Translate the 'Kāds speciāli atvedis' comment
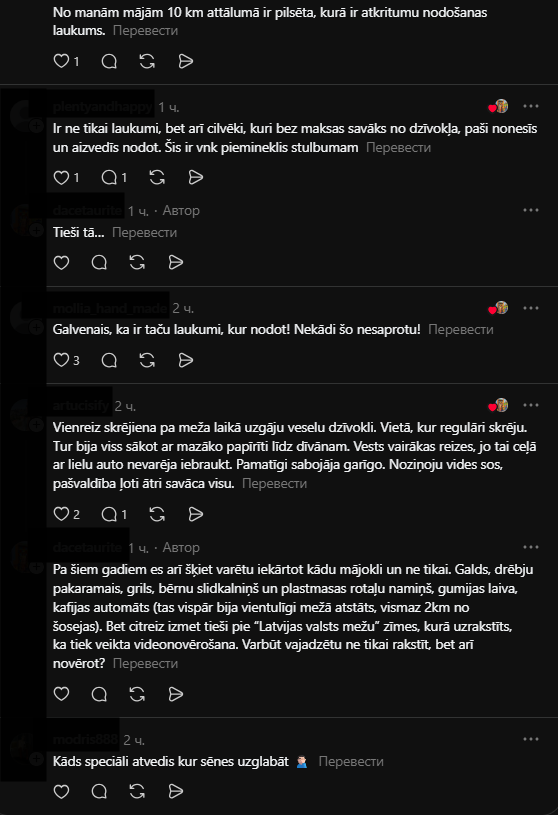The height and width of the screenshot is (815, 558). tap(351, 761)
